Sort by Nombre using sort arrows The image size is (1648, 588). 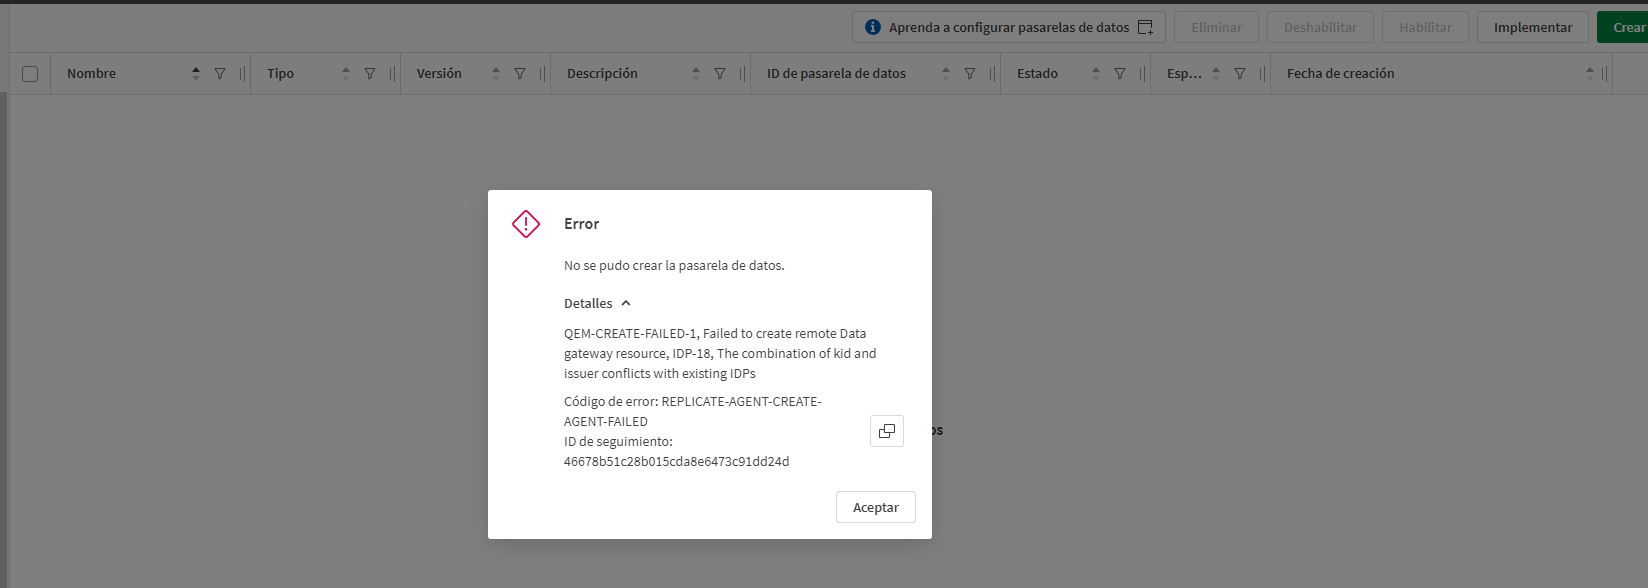pyautogui.click(x=196, y=74)
